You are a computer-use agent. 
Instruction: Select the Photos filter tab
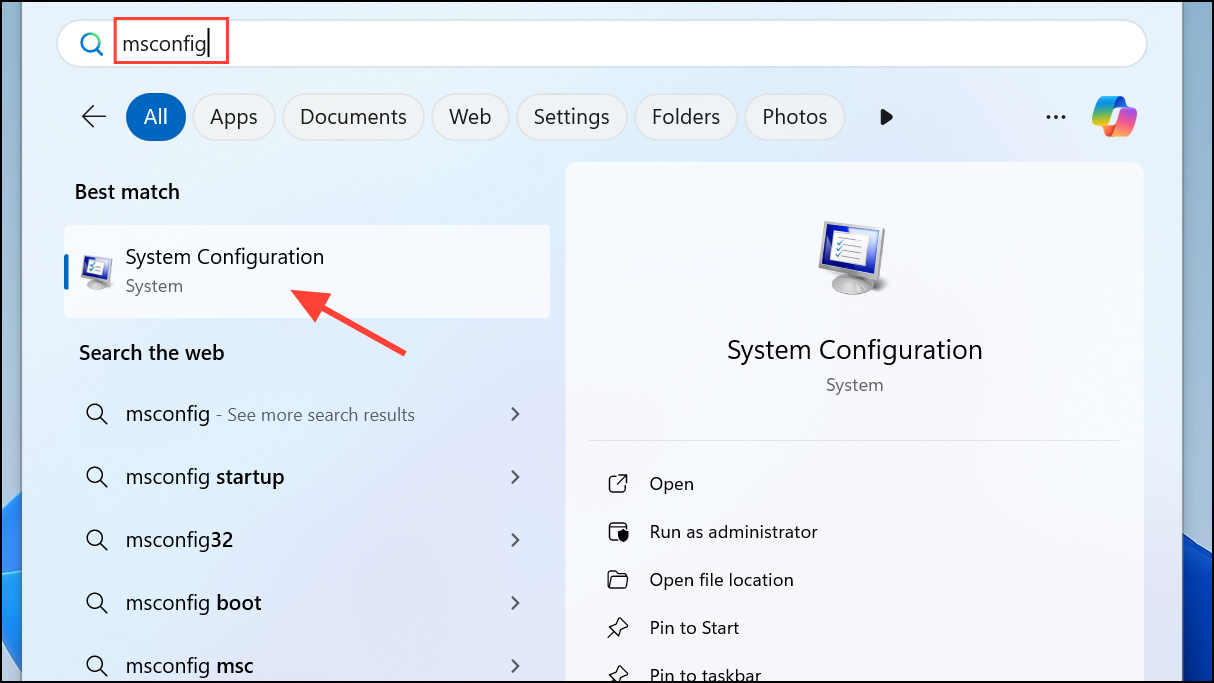click(795, 117)
